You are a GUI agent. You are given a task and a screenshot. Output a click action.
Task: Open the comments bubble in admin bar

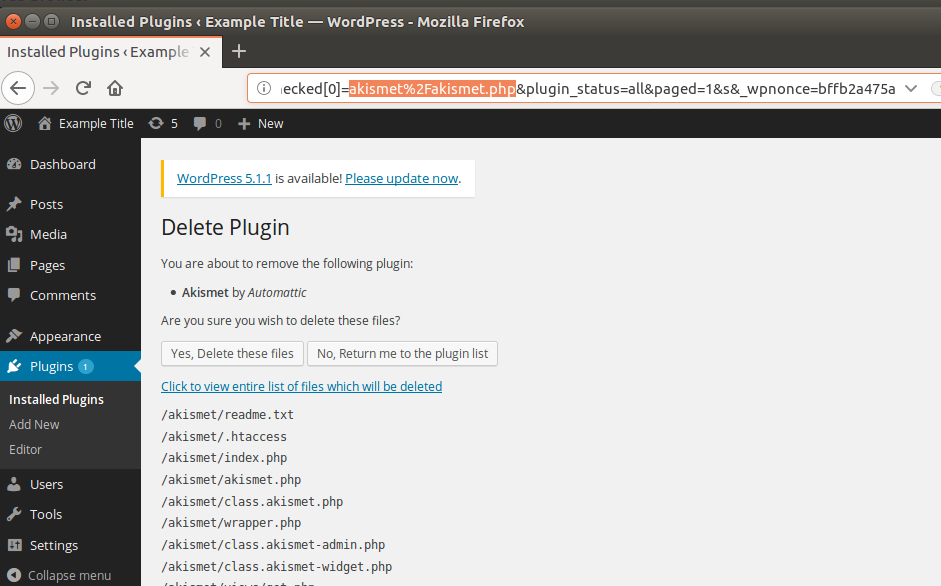[199, 123]
